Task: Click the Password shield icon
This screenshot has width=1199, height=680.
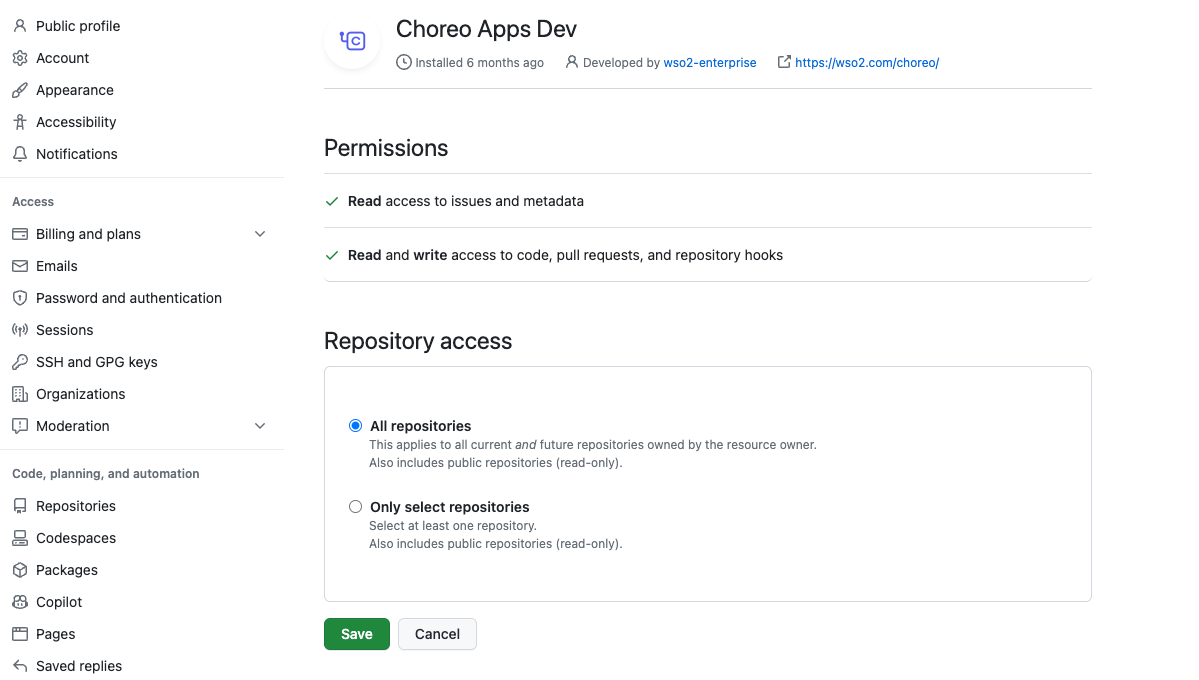Action: 20,298
